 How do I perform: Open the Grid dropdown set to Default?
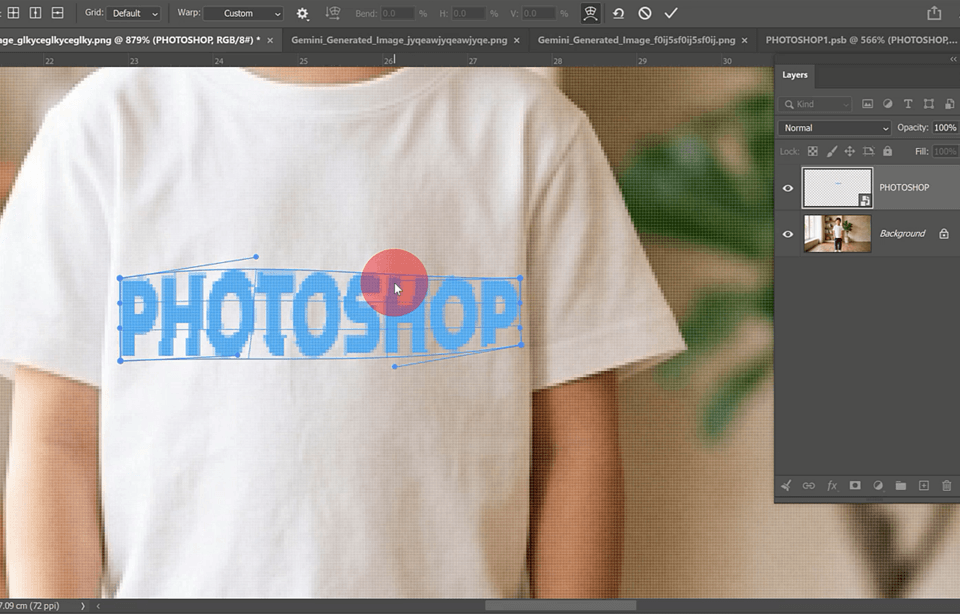(x=133, y=13)
